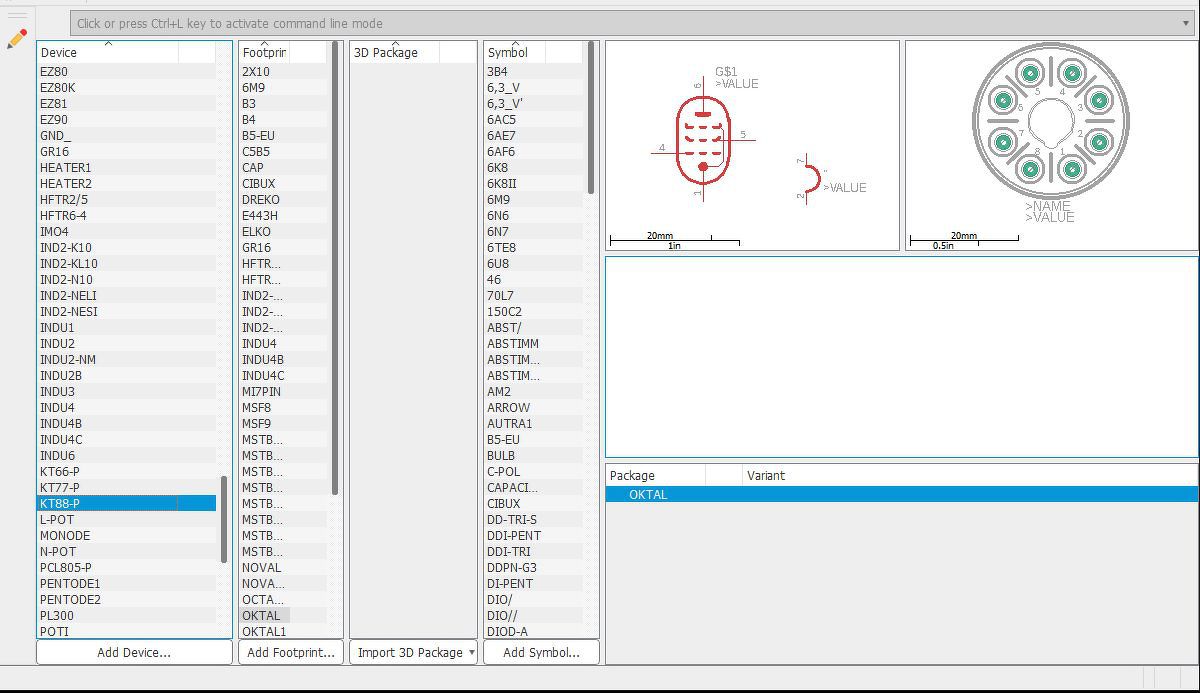Select the NOVAL footprint

[283, 567]
